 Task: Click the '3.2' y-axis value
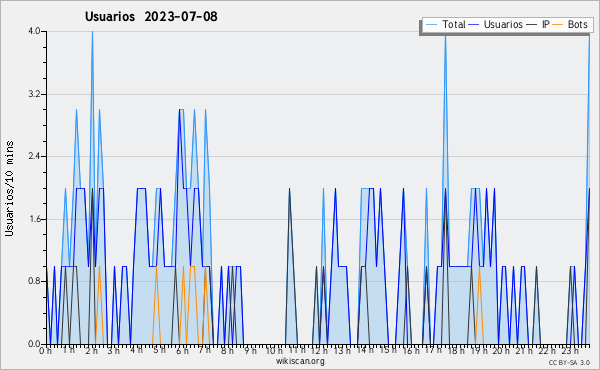coord(34,94)
